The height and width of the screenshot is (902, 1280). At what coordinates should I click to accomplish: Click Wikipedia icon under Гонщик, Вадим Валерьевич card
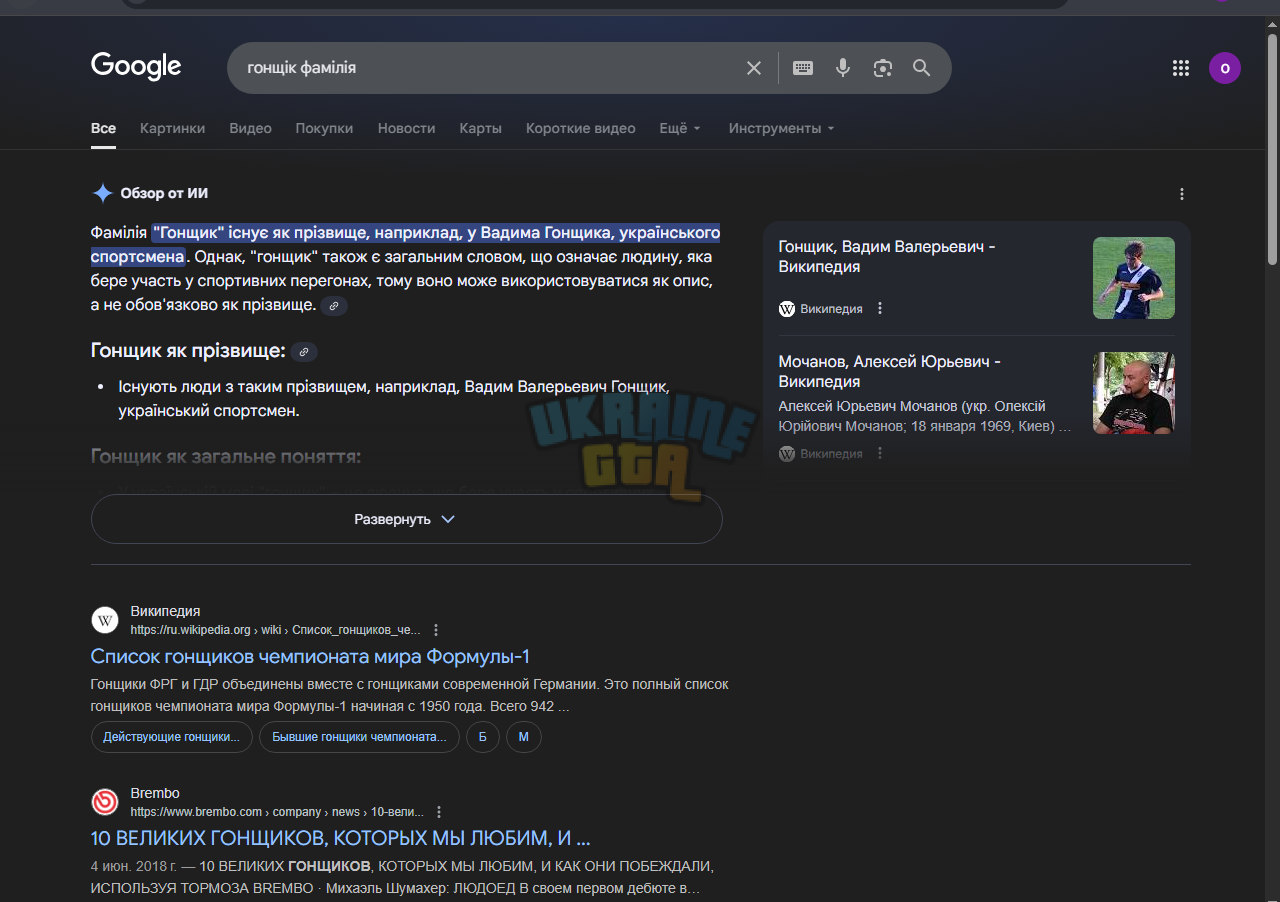pos(787,309)
